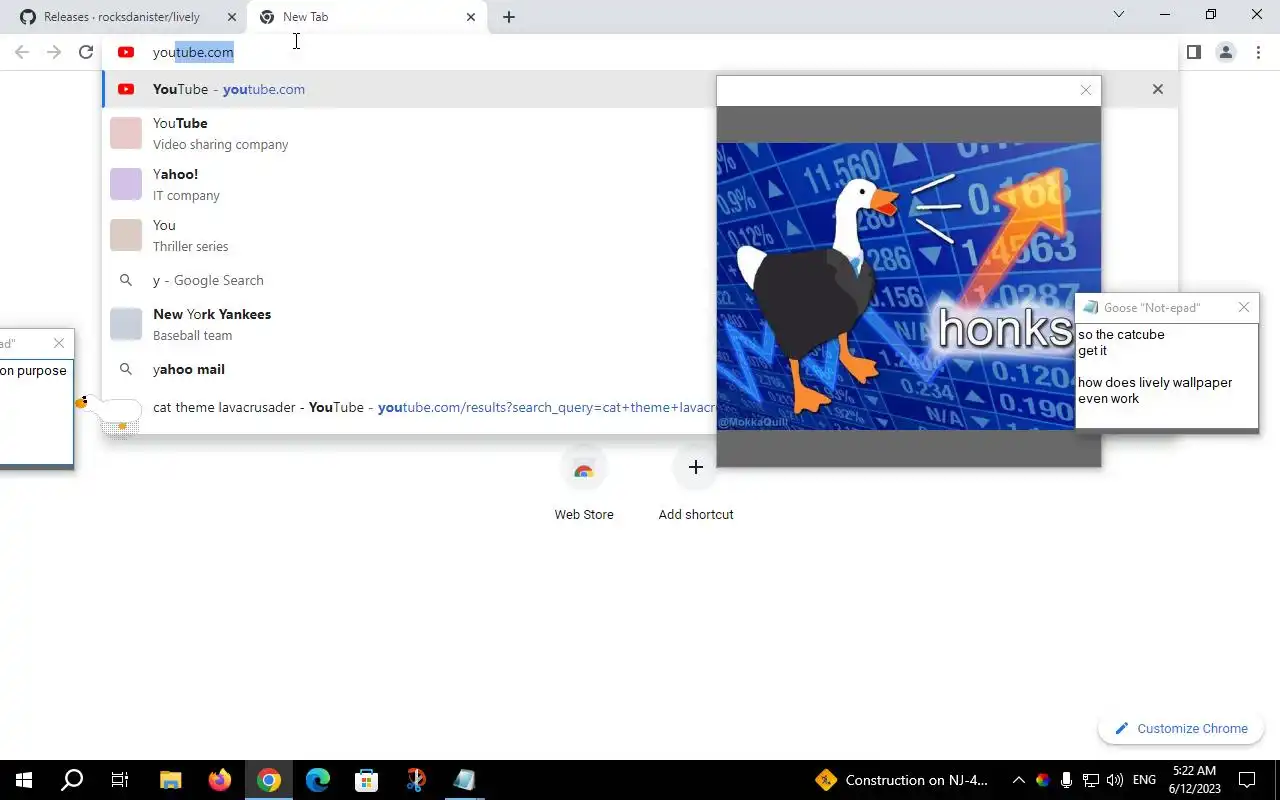Launch Firefox from the taskbar
Image resolution: width=1280 pixels, height=800 pixels.
tap(220, 780)
